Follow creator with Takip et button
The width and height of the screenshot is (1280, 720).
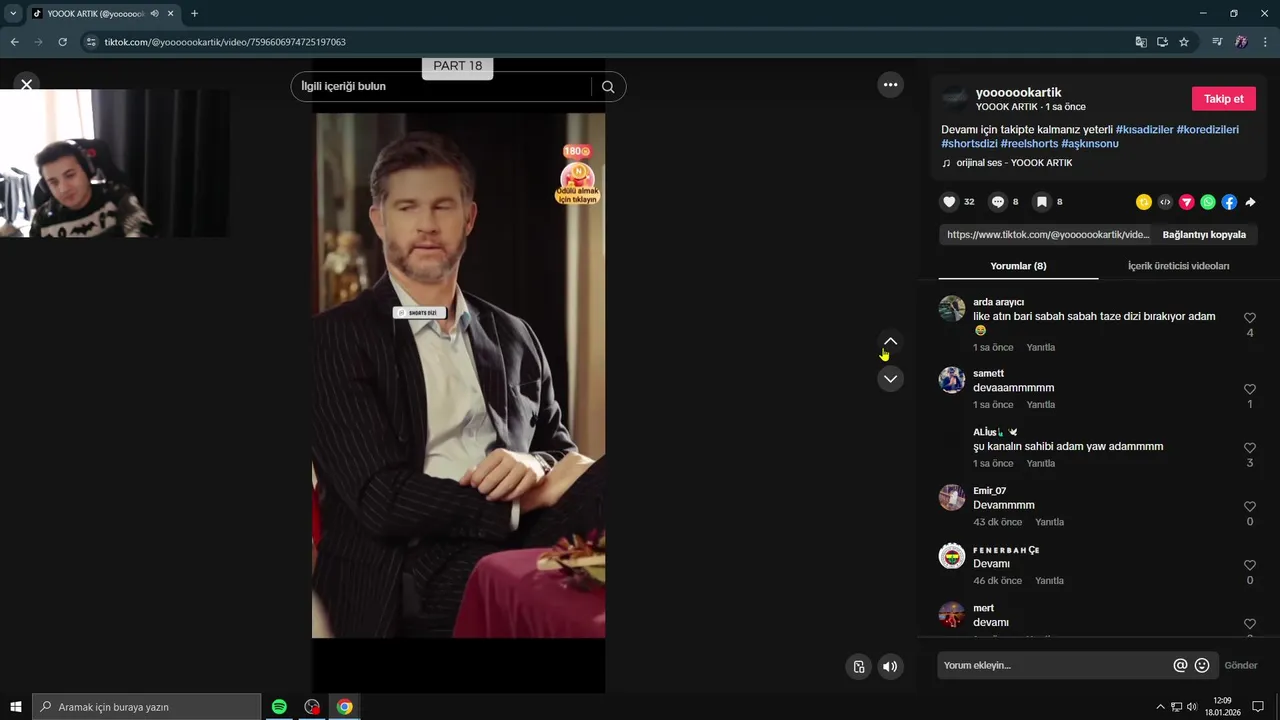[1223, 99]
